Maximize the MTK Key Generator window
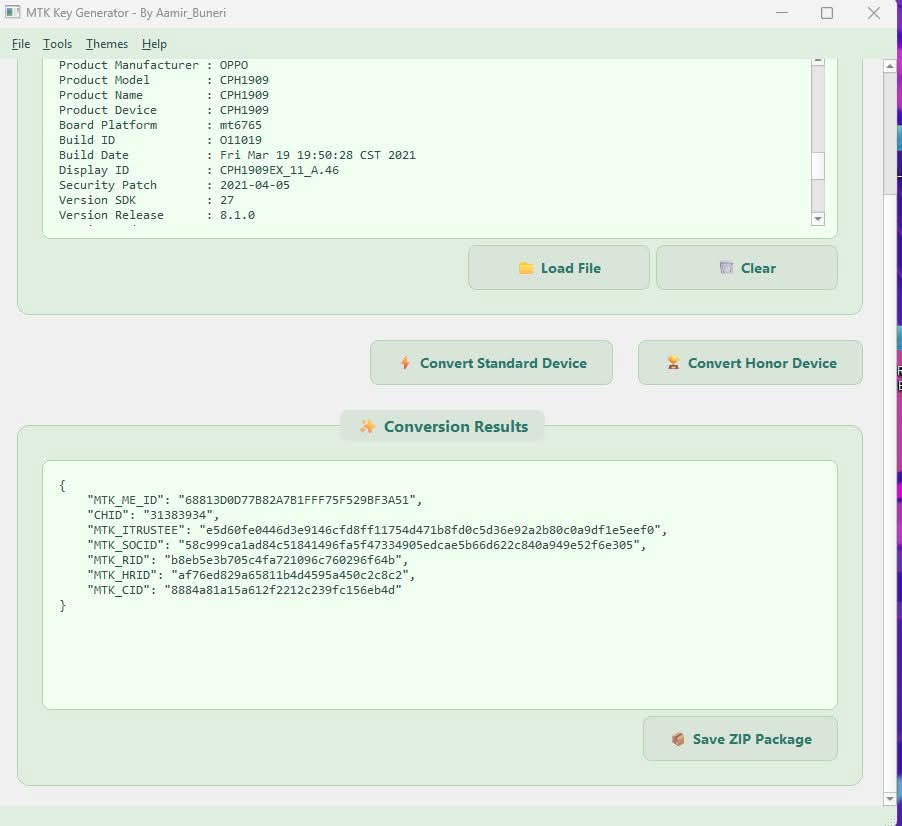Screen dimensions: 902x826 (827, 13)
